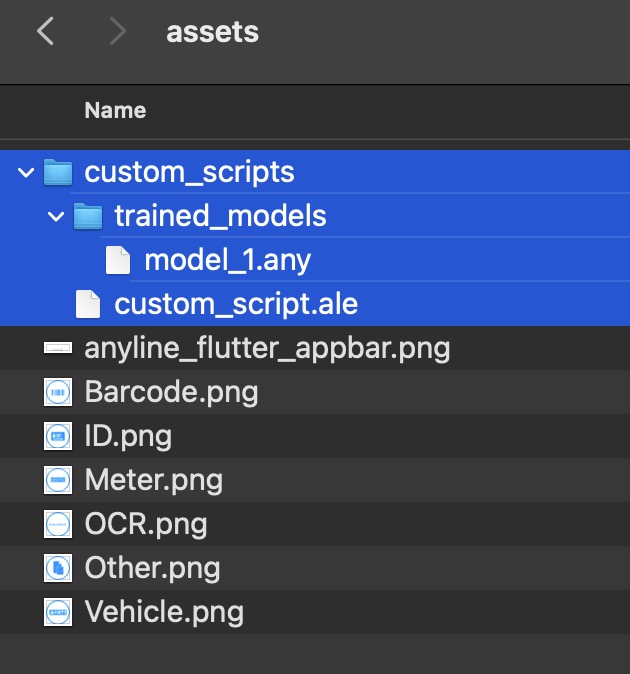Click the custom_scripts folder icon
The image size is (630, 674).
click(x=58, y=173)
